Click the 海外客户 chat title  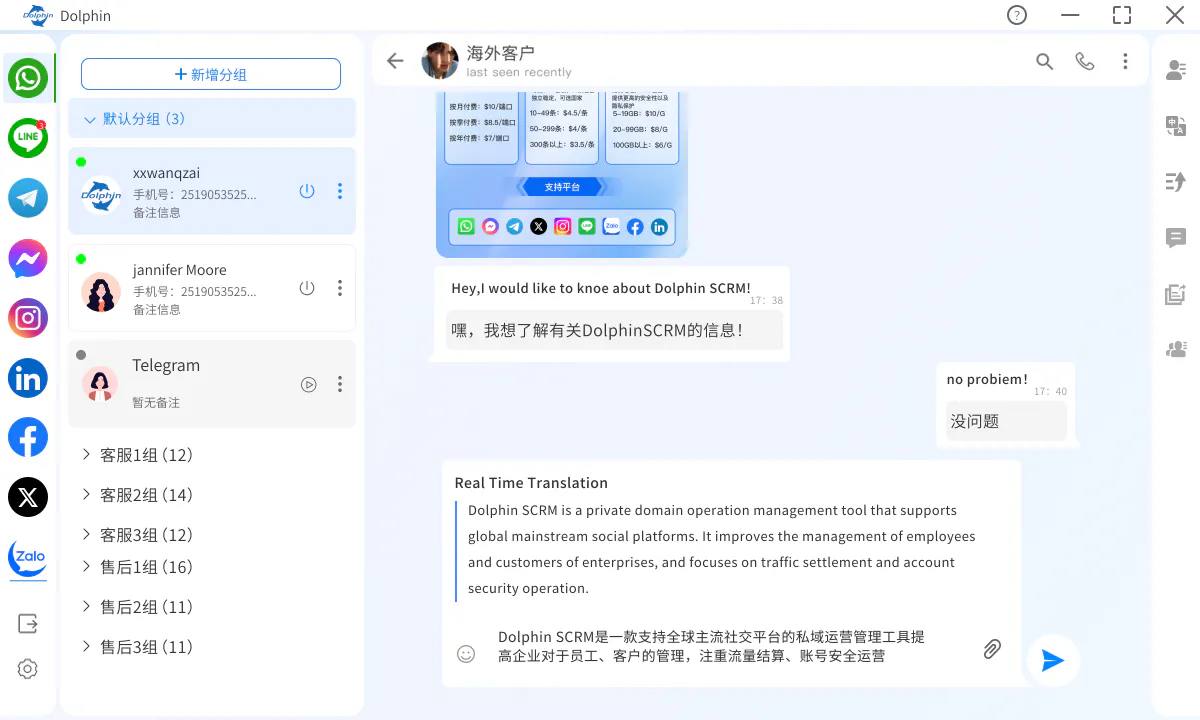(x=501, y=52)
